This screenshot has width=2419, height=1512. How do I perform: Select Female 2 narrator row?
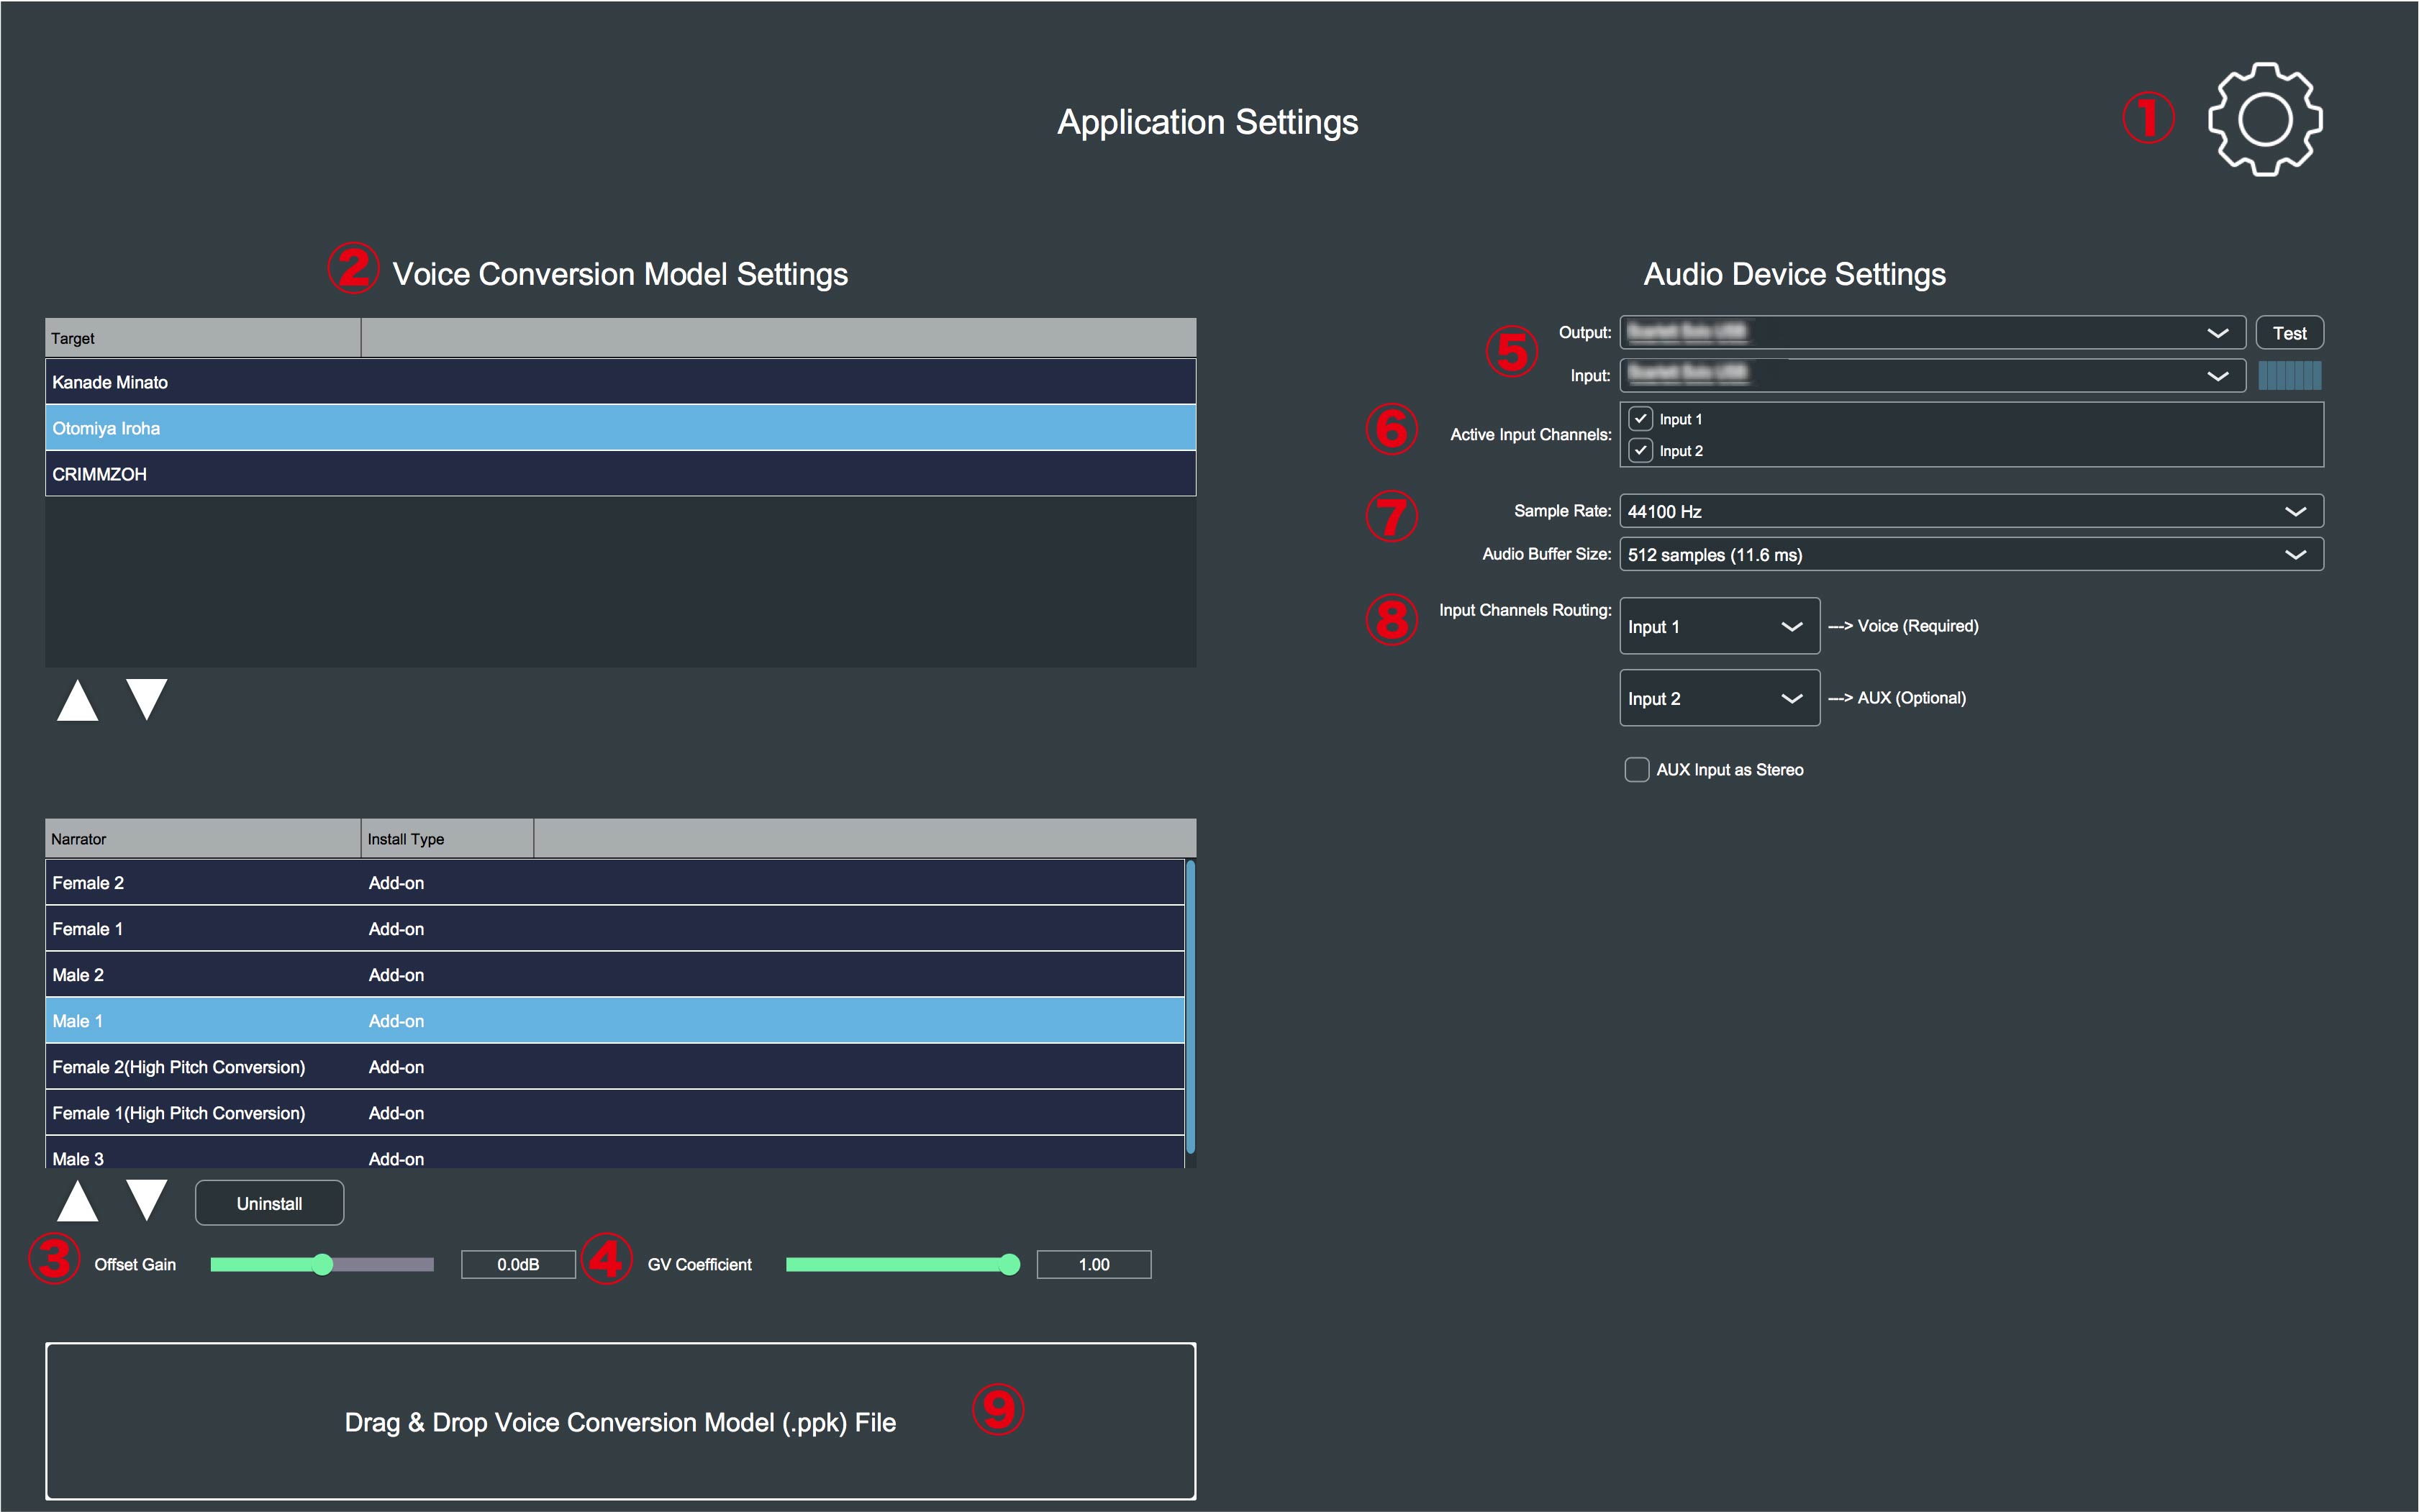coord(614,883)
